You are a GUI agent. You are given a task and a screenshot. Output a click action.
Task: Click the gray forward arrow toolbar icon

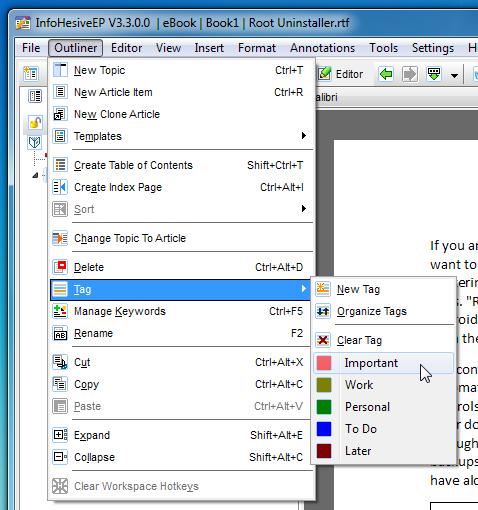(x=410, y=74)
